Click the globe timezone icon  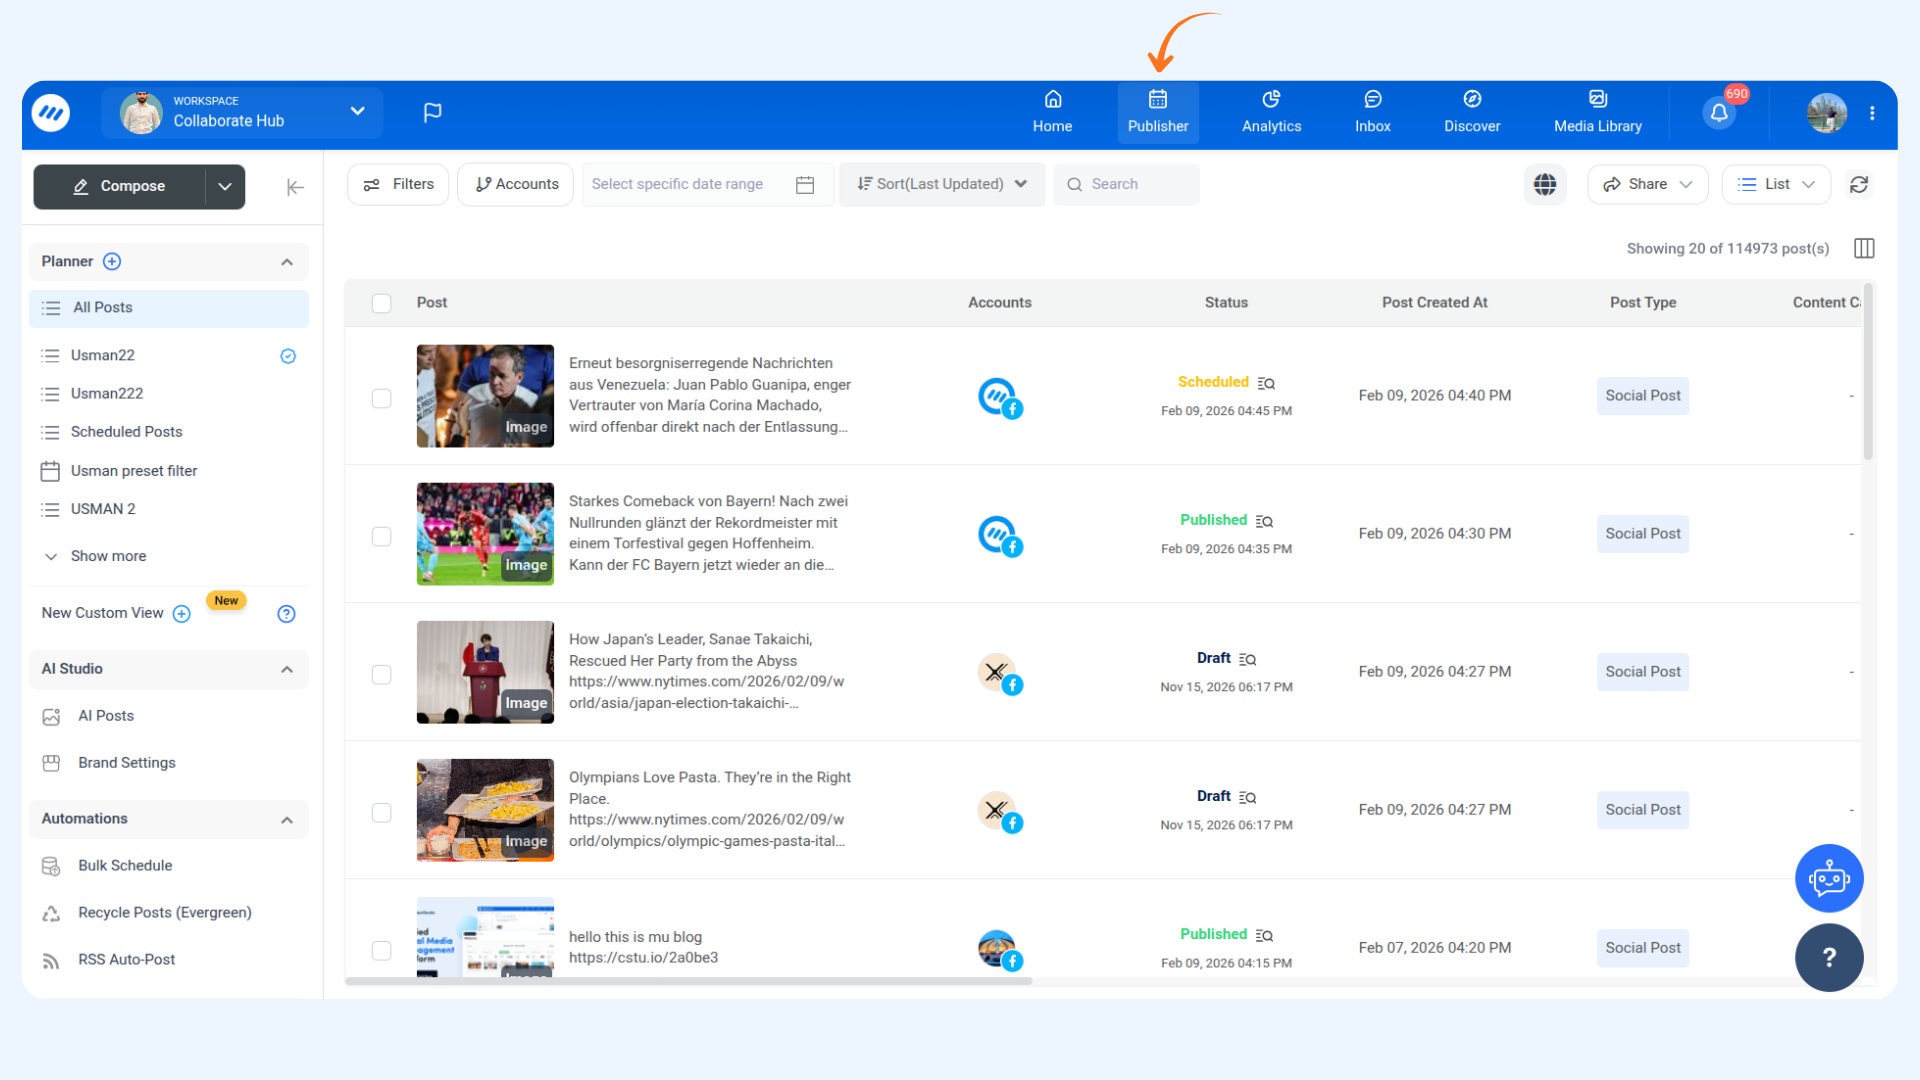pyautogui.click(x=1545, y=185)
